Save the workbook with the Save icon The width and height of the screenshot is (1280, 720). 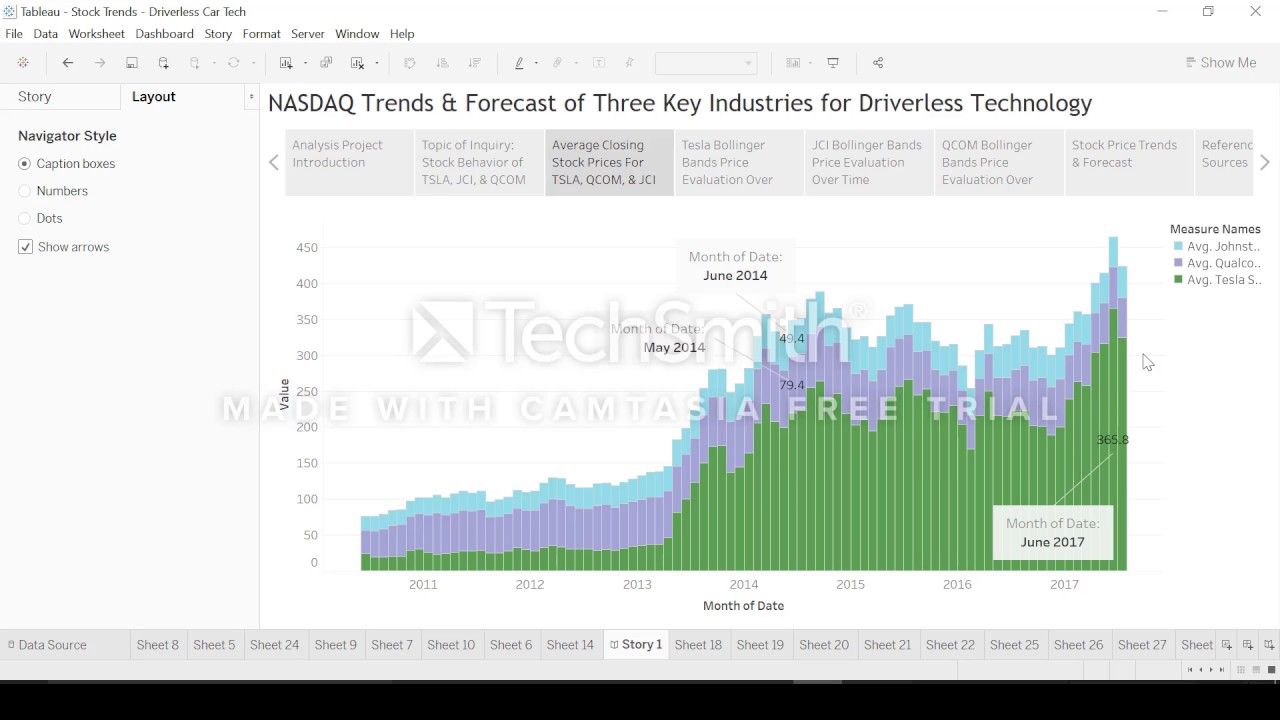132,63
